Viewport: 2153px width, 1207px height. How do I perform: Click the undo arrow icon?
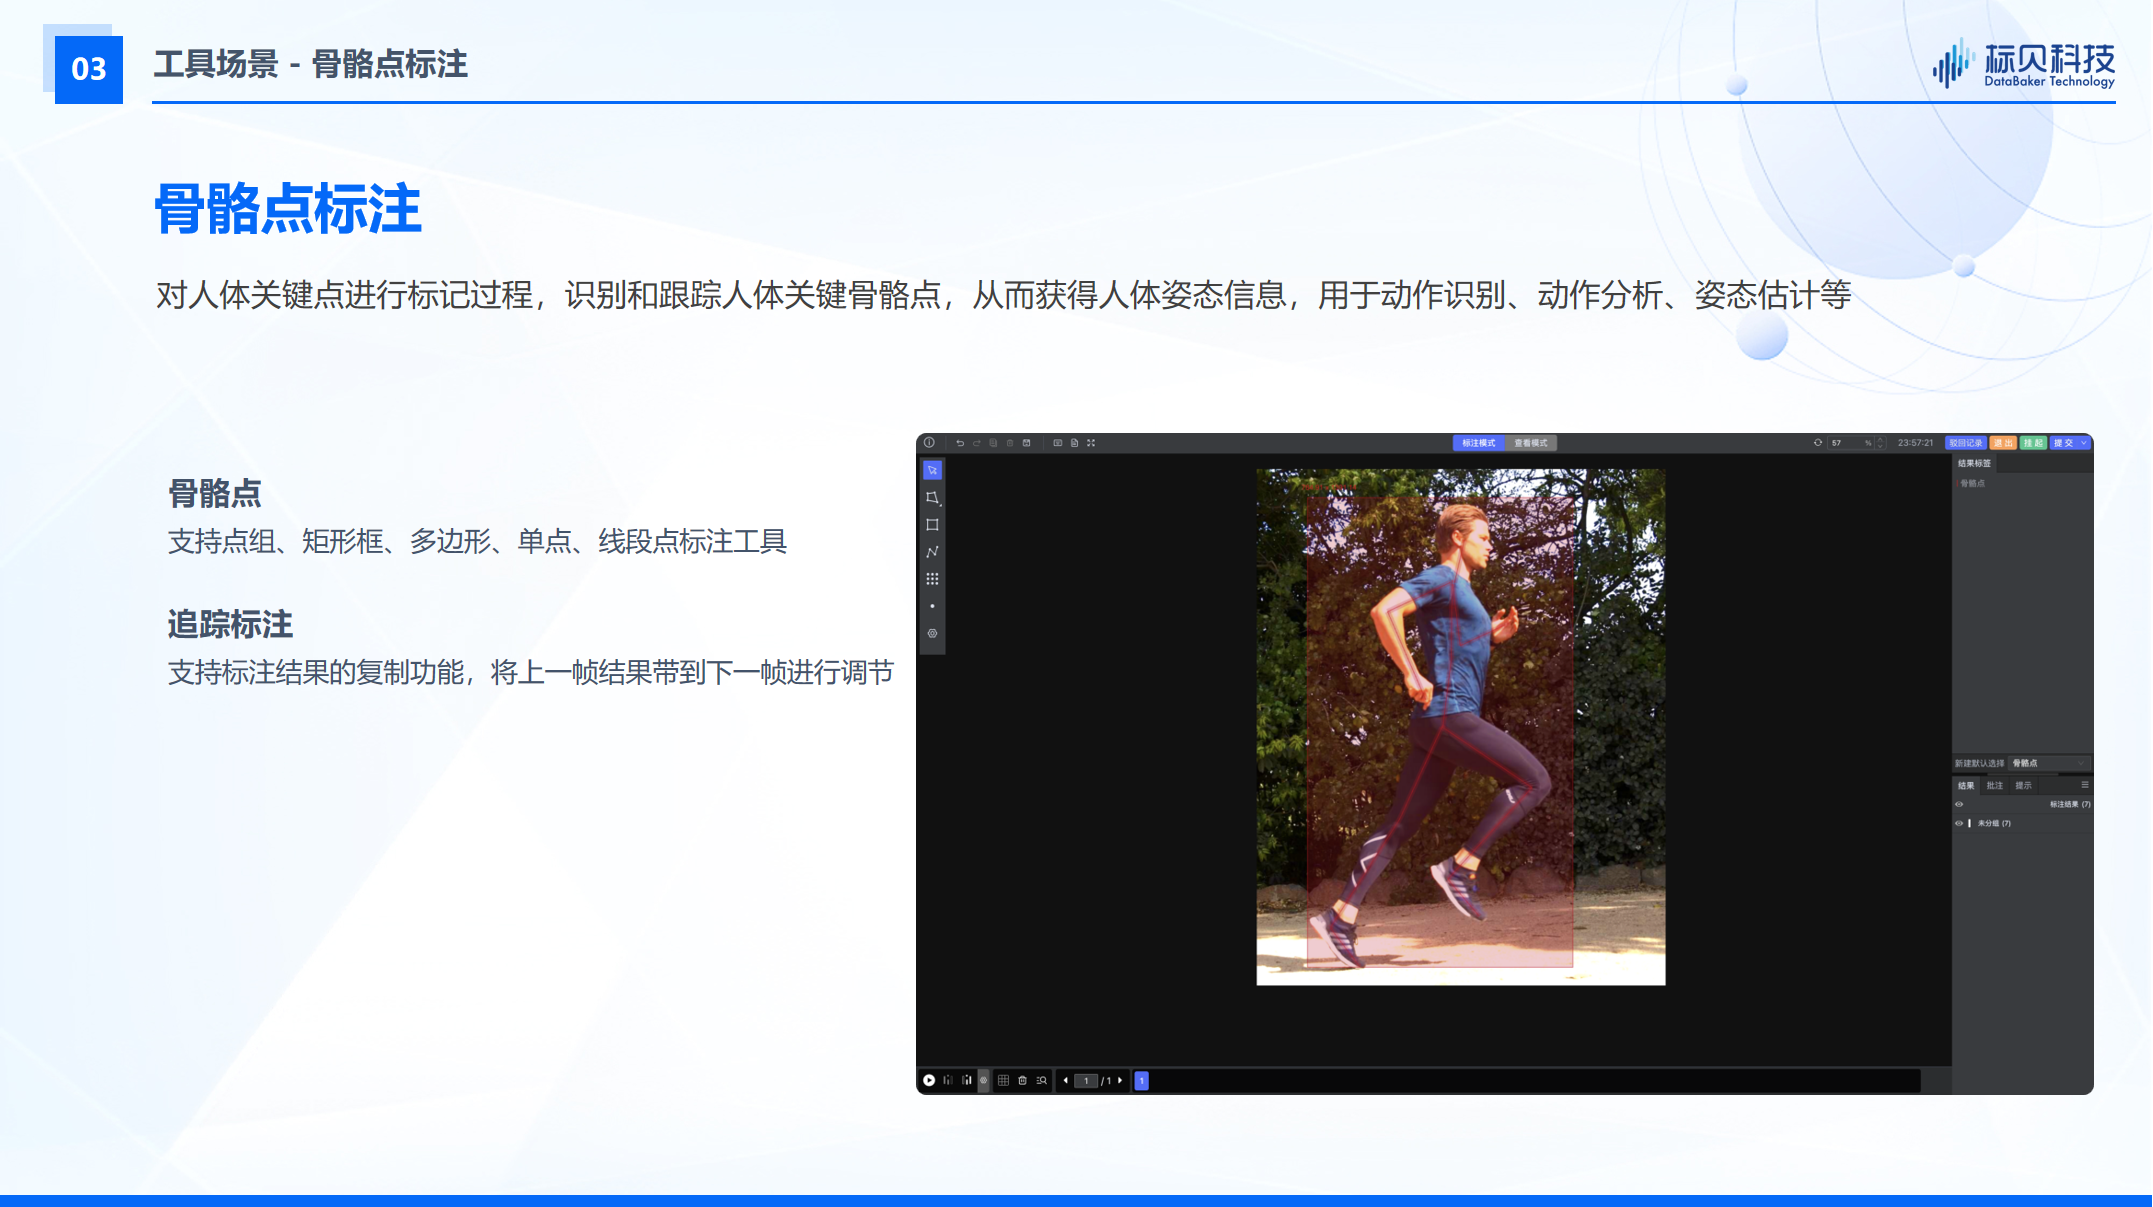(x=960, y=443)
